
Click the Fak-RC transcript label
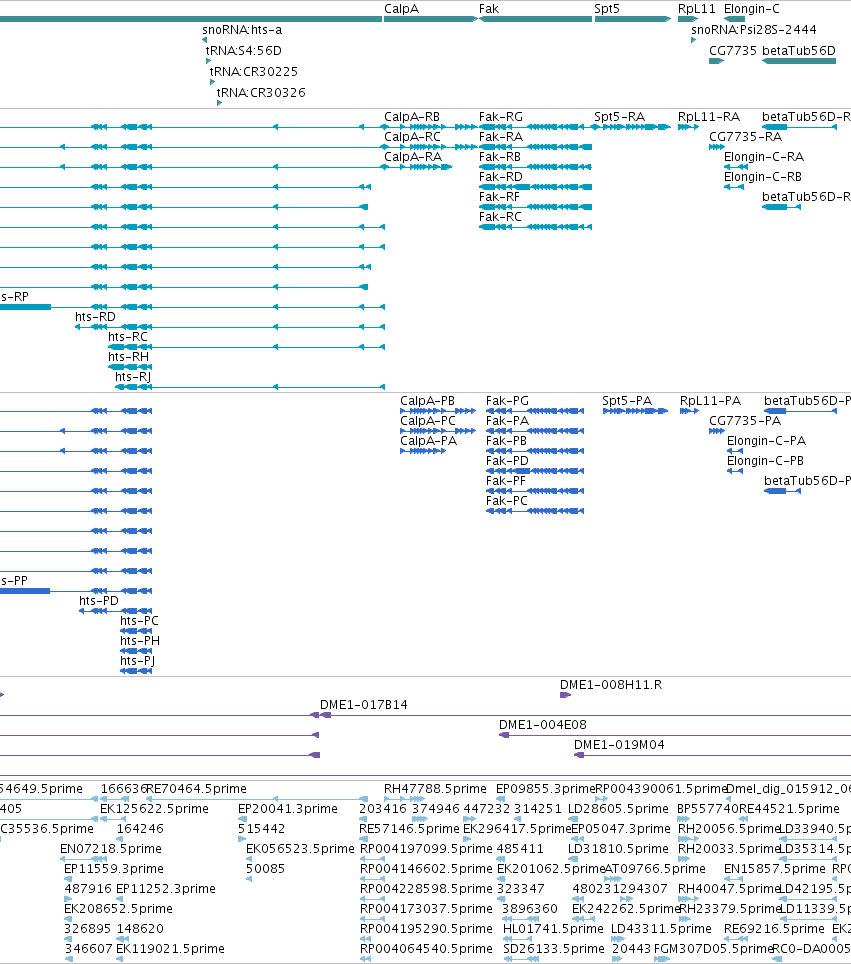(501, 216)
